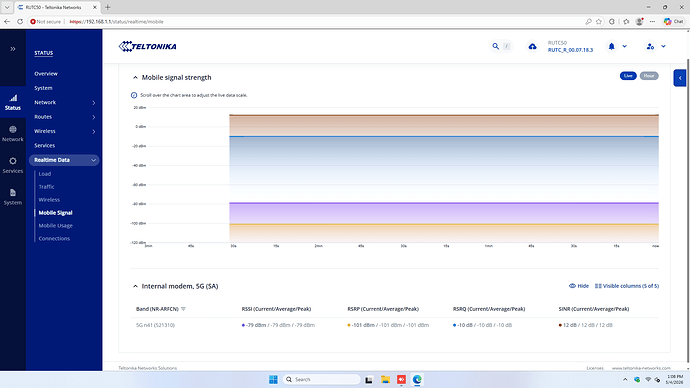Open the browser profile avatar
The width and height of the screenshot is (690, 388).
point(639,21)
